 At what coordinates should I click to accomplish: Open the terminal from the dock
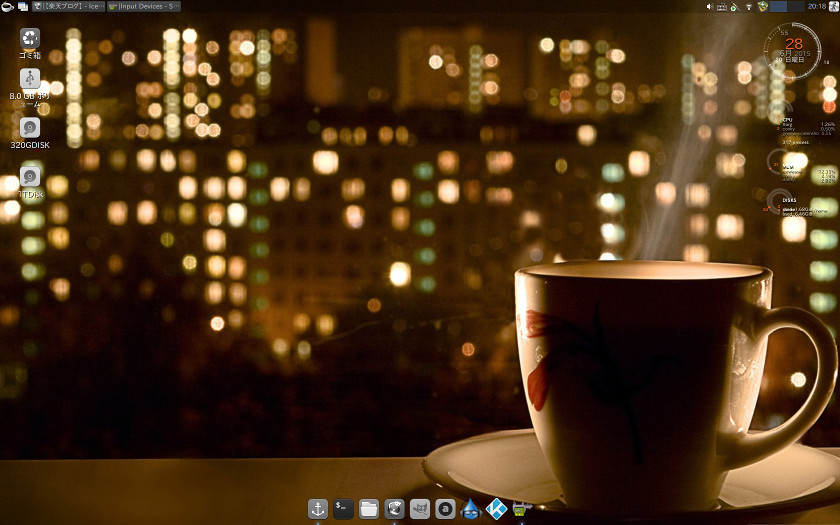tap(343, 509)
